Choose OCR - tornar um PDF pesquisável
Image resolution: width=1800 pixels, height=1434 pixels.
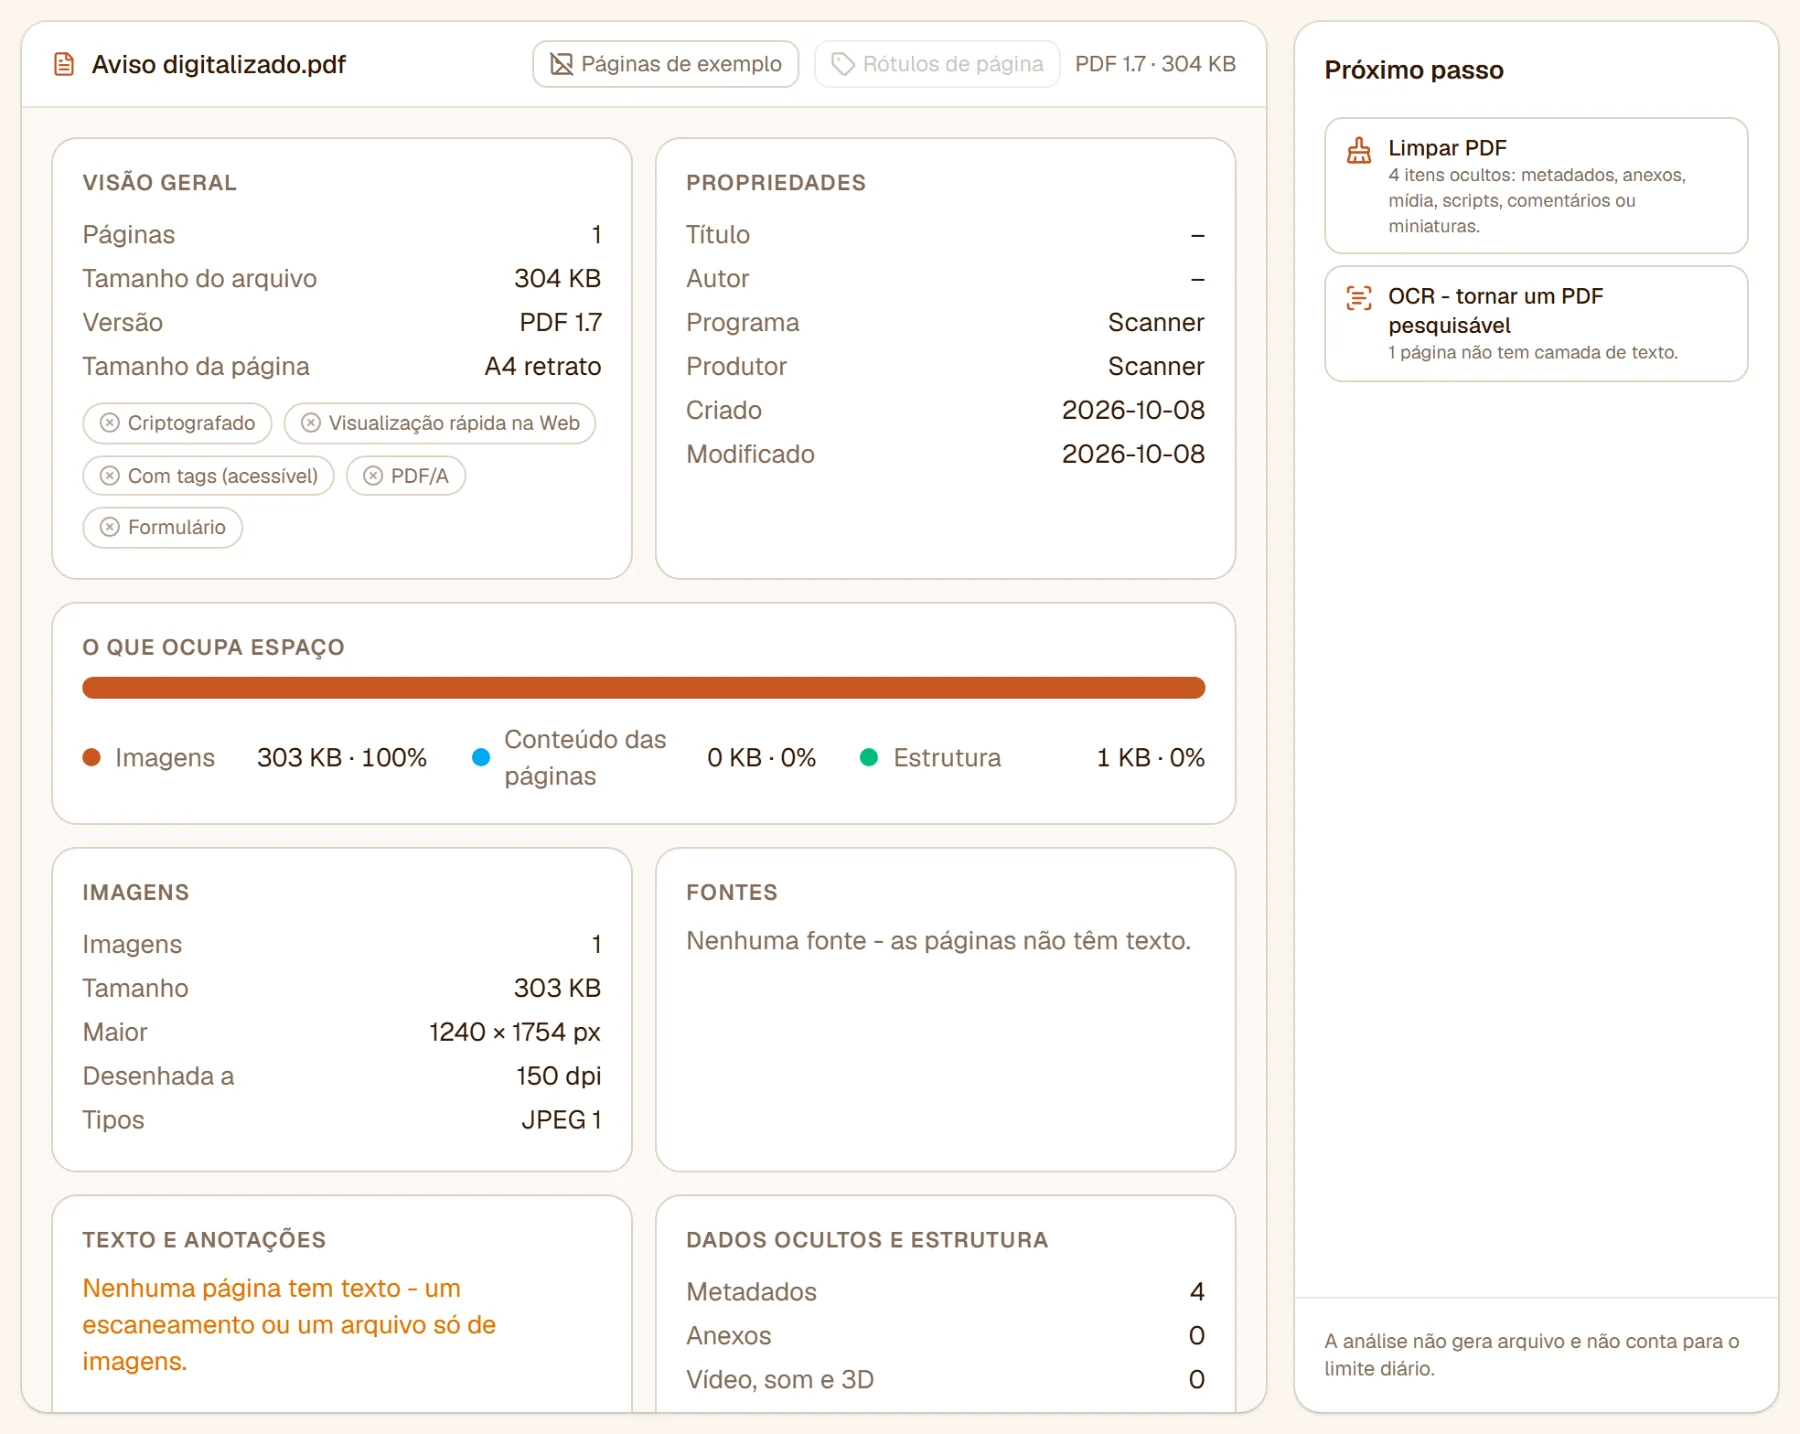(x=1536, y=323)
